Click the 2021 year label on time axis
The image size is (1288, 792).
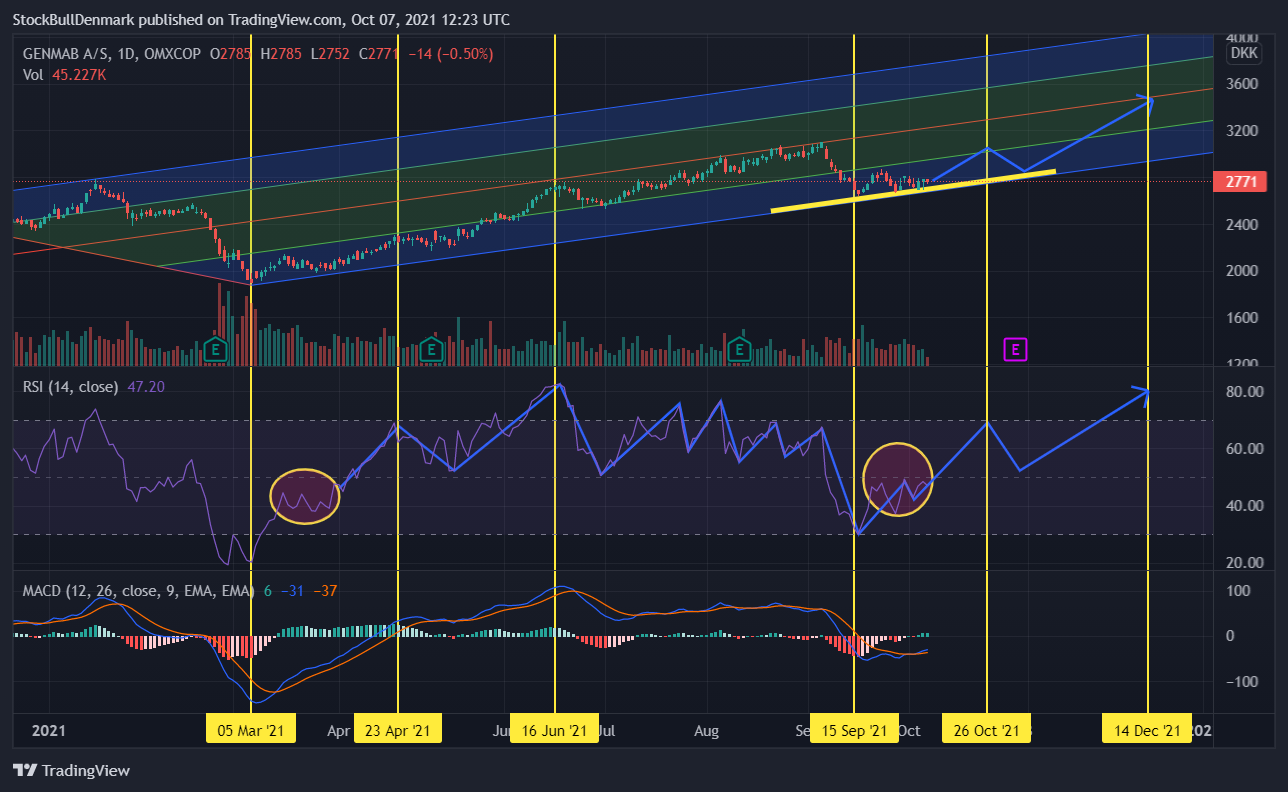pyautogui.click(x=48, y=731)
